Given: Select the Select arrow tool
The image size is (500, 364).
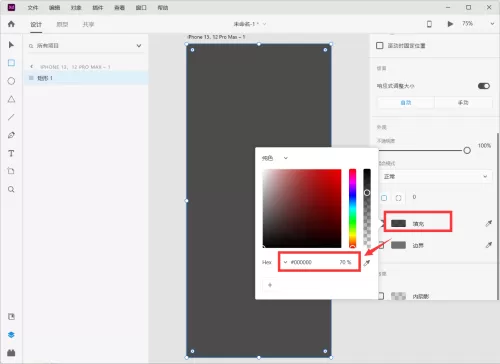Looking at the screenshot, I should 11,45.
